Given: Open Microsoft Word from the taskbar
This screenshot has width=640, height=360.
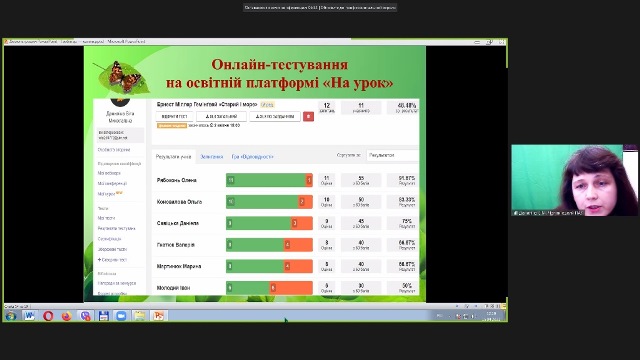Looking at the screenshot, I should [x=29, y=316].
